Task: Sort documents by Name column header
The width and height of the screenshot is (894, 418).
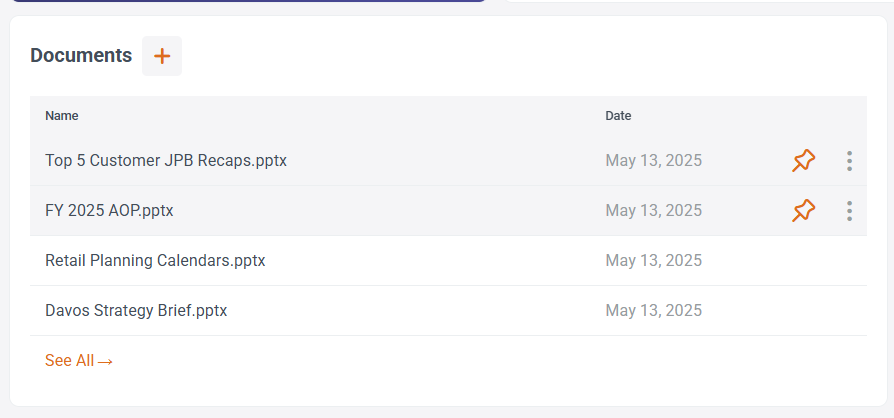Action: point(62,116)
